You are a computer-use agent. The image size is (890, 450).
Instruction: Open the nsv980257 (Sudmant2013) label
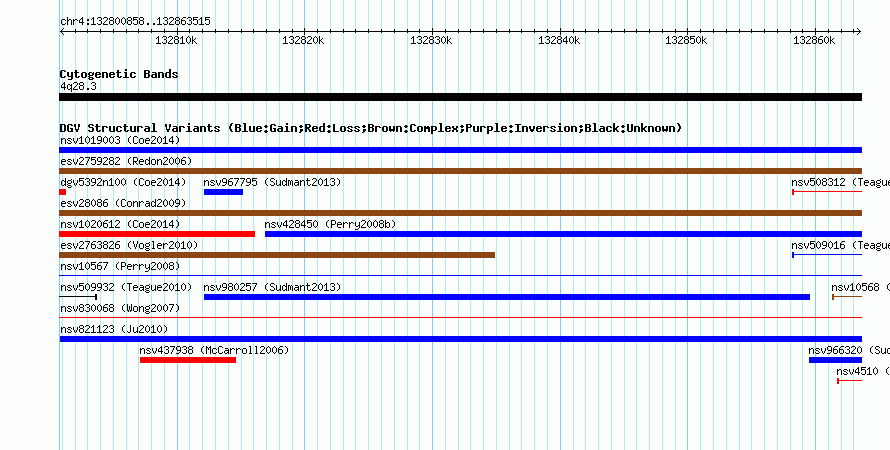point(272,287)
